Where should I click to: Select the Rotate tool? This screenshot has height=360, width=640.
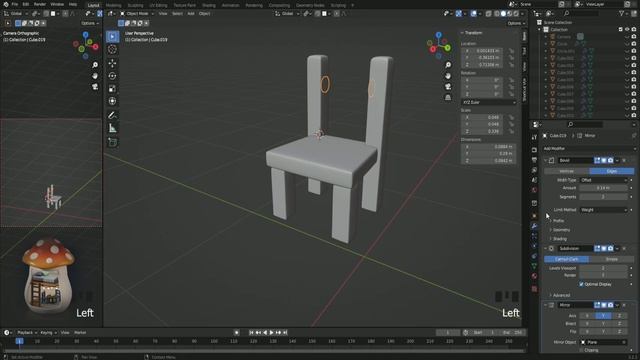(112, 76)
